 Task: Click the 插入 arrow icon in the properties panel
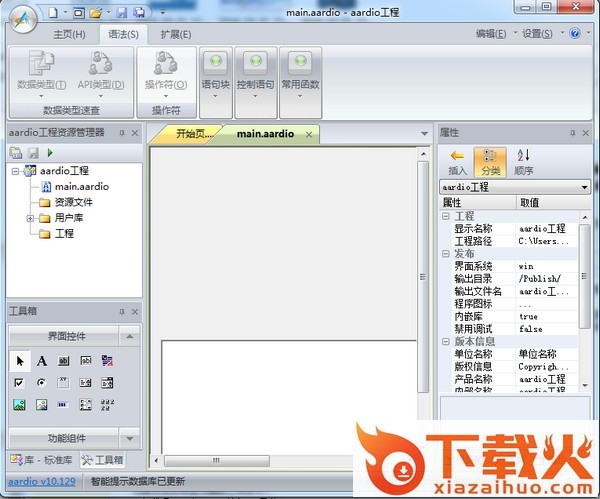coord(457,156)
